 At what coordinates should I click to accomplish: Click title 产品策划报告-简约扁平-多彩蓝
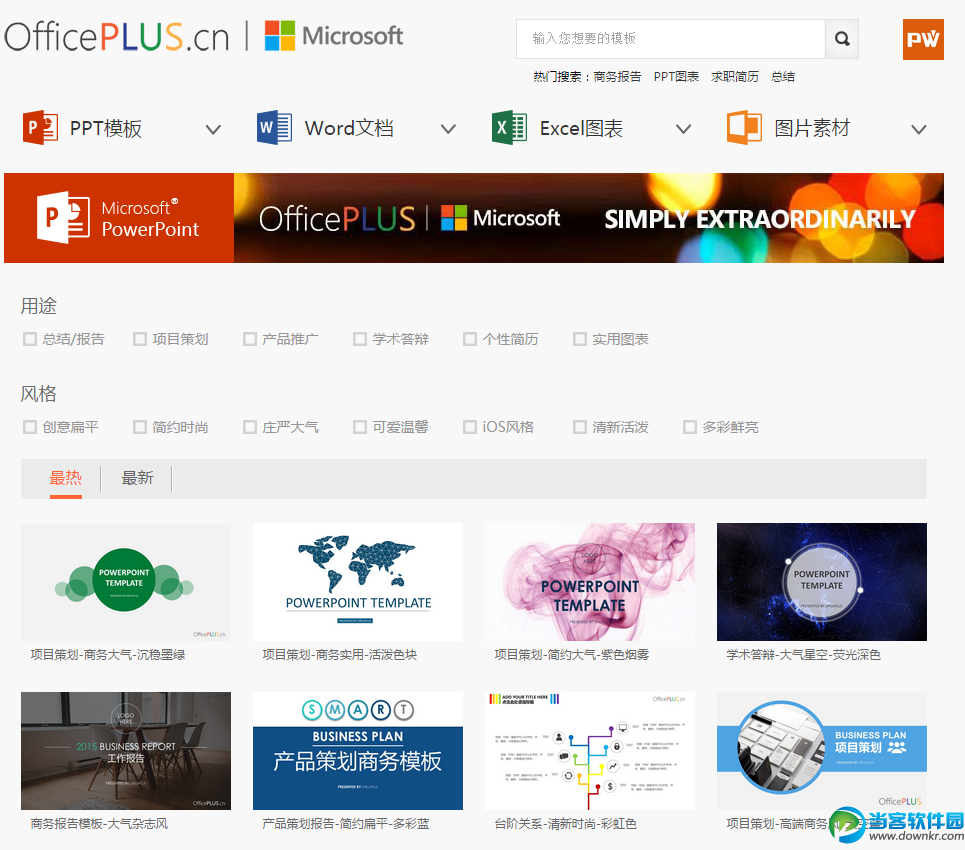[346, 824]
